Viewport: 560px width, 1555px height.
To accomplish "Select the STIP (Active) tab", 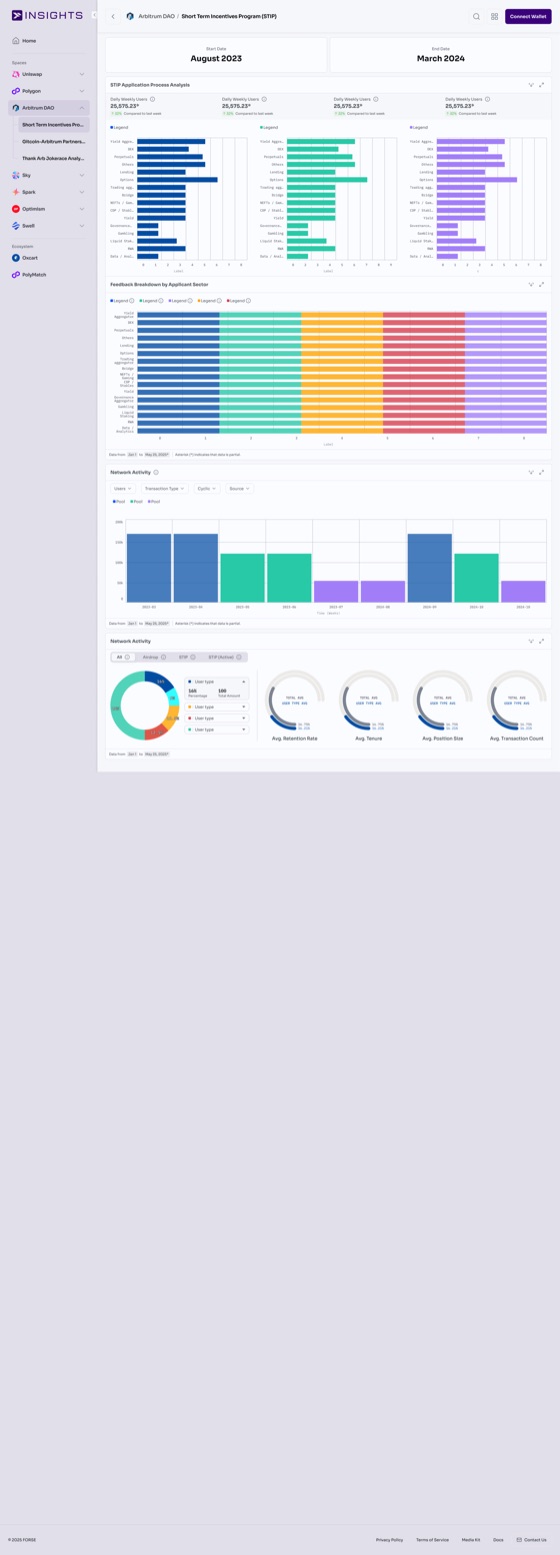I will click(224, 657).
